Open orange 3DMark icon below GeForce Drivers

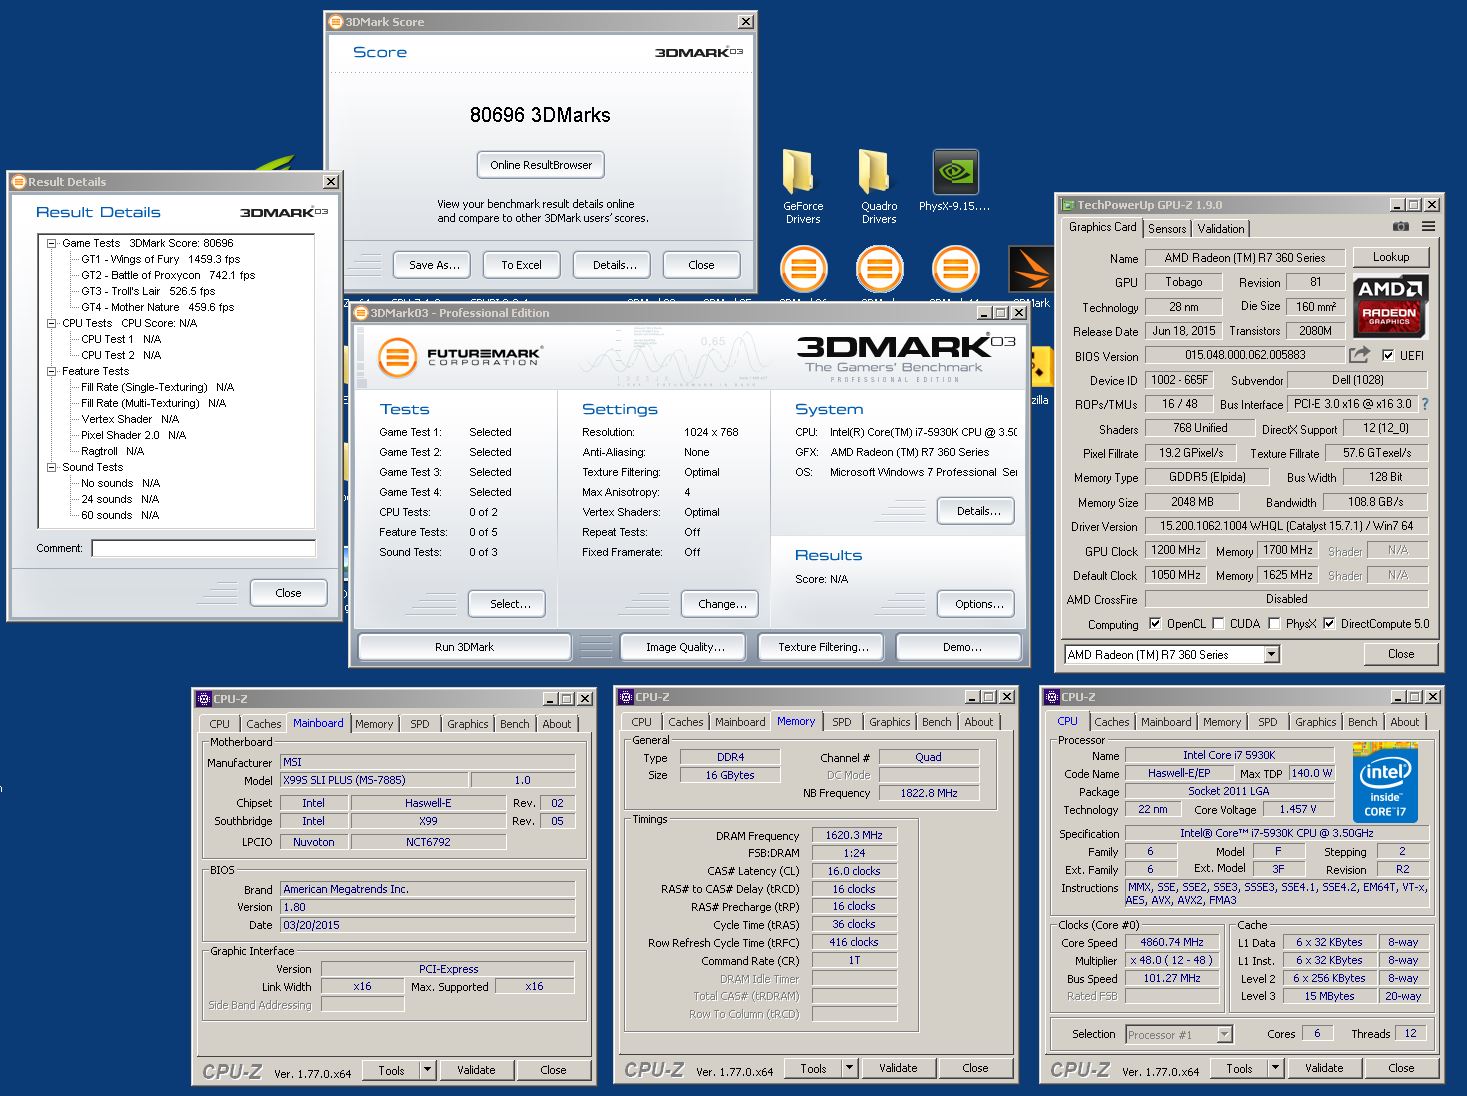click(x=803, y=269)
